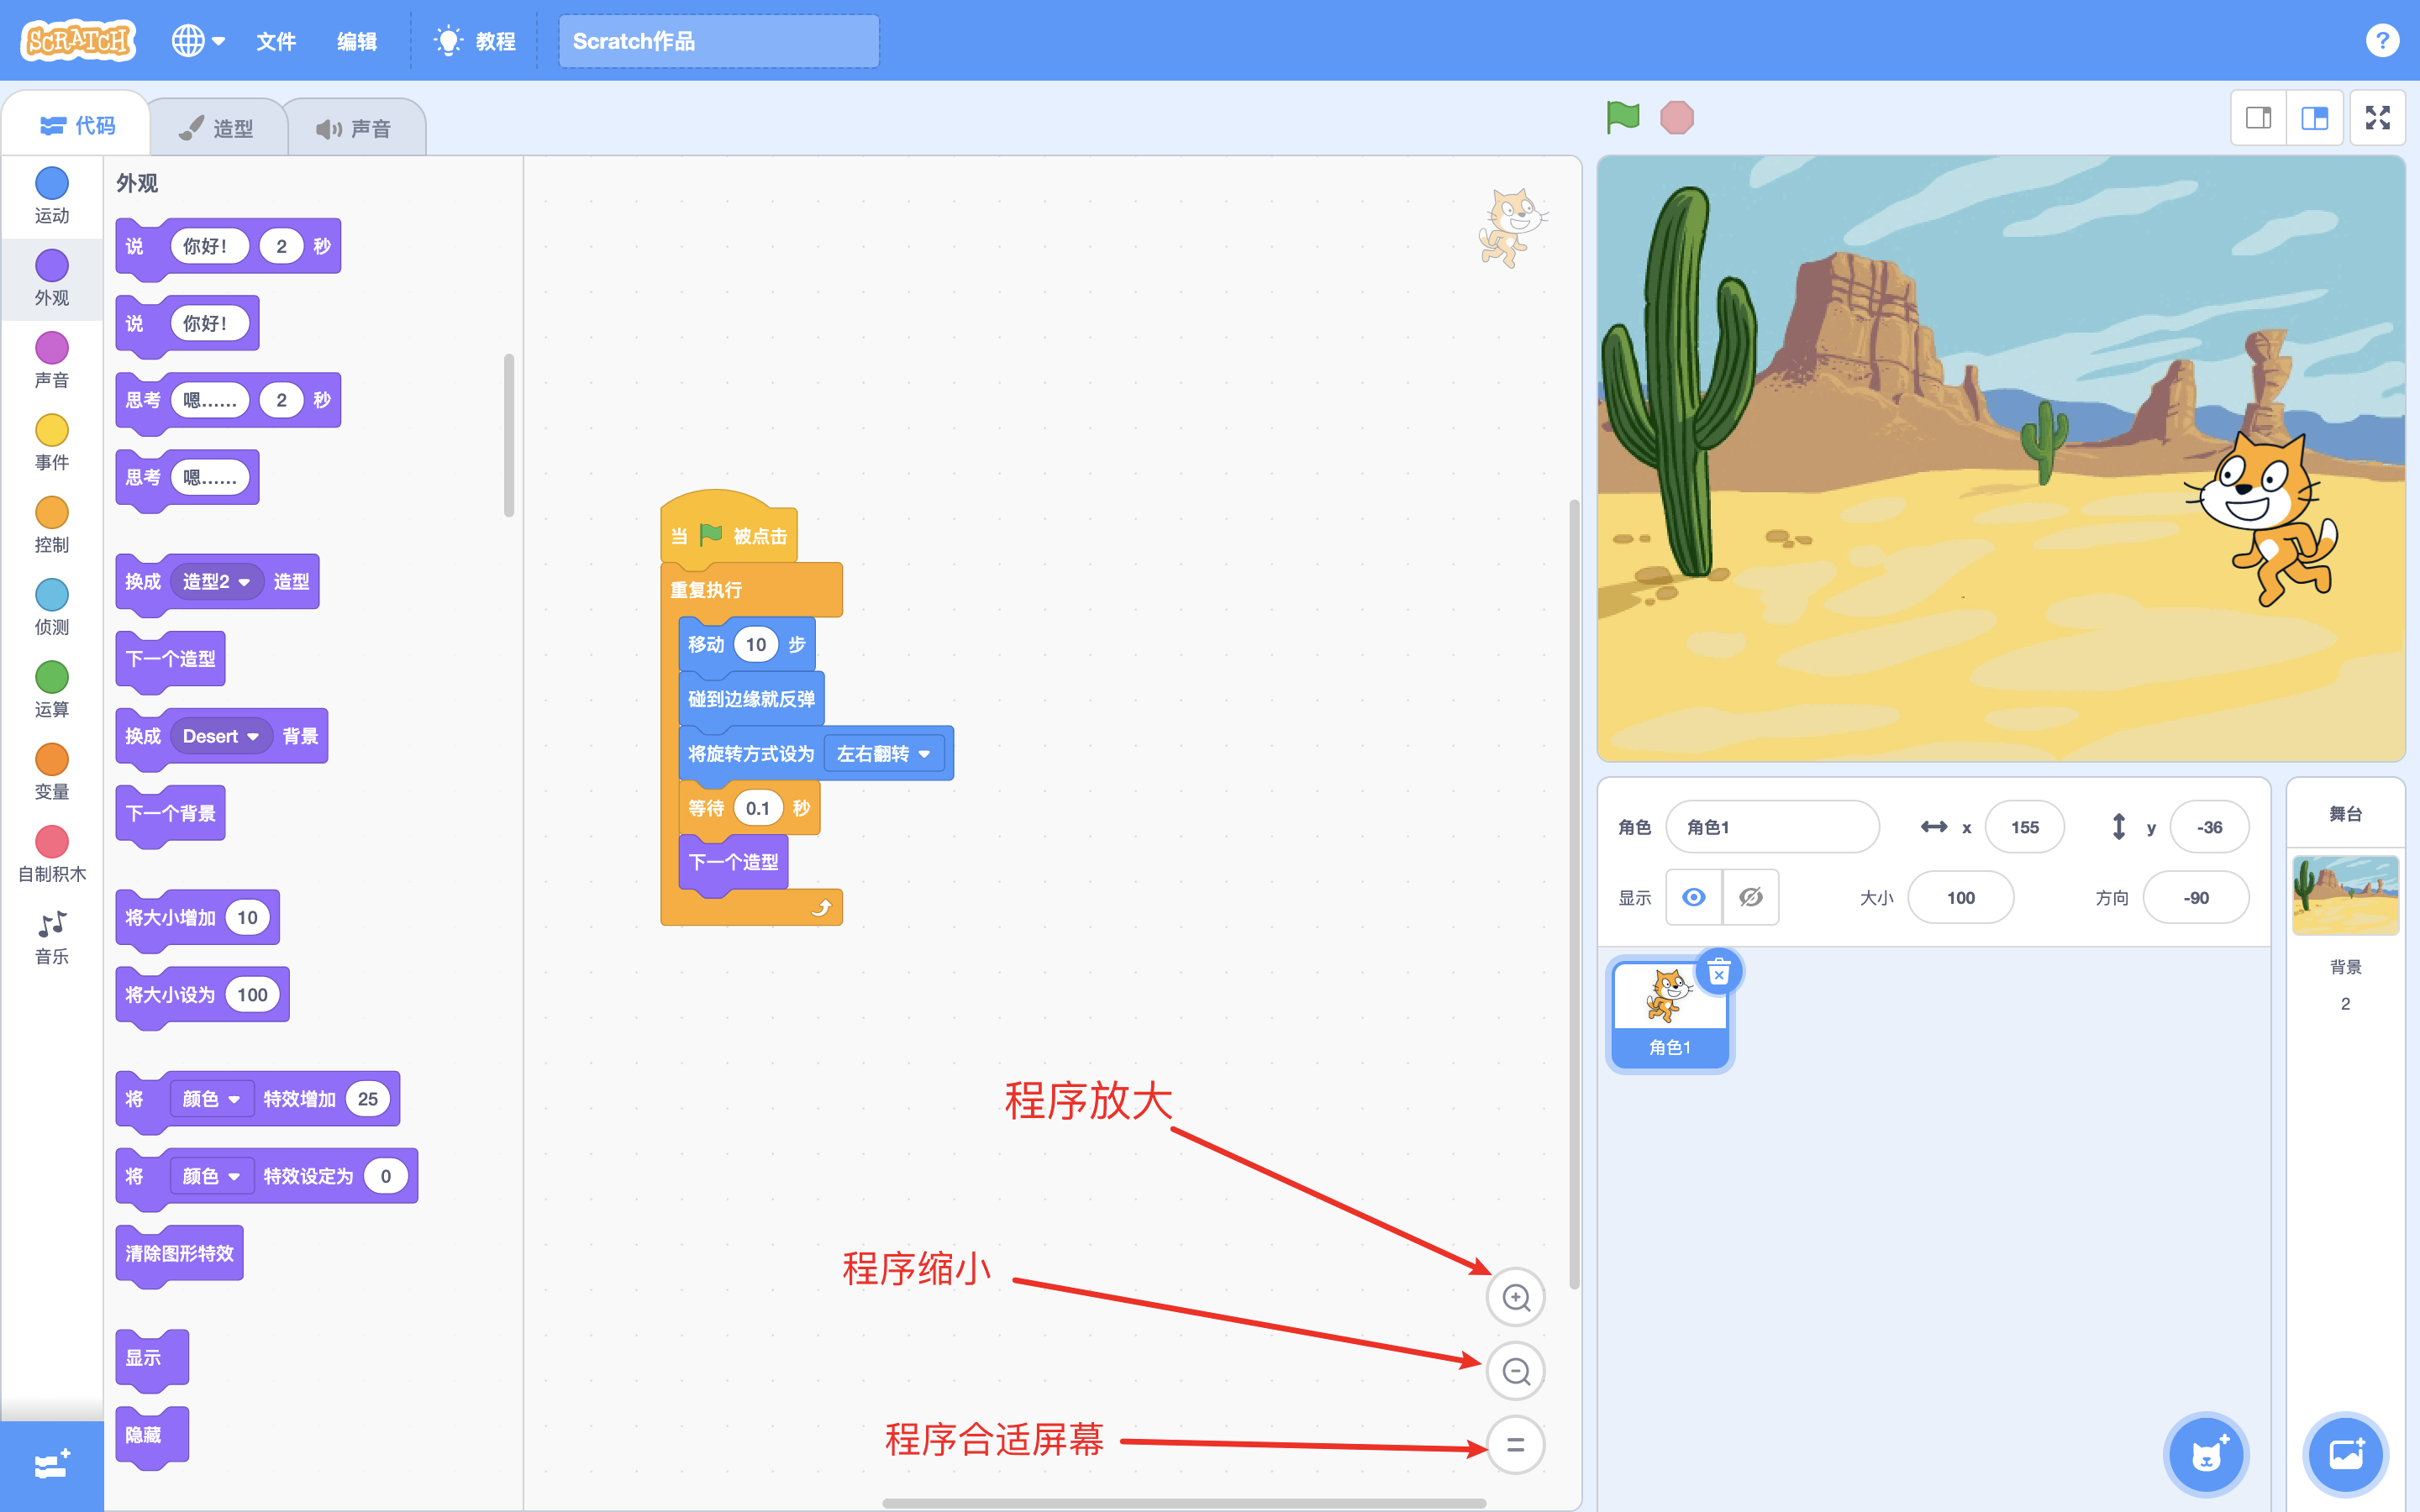The image size is (2420, 1512).
Task: Hide the sprite with the crossed-eye icon
Action: pos(1751,897)
